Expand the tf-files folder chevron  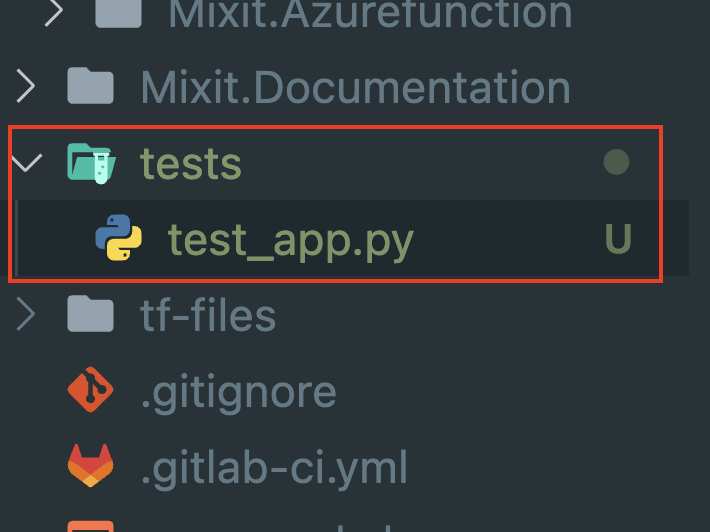(x=27, y=315)
